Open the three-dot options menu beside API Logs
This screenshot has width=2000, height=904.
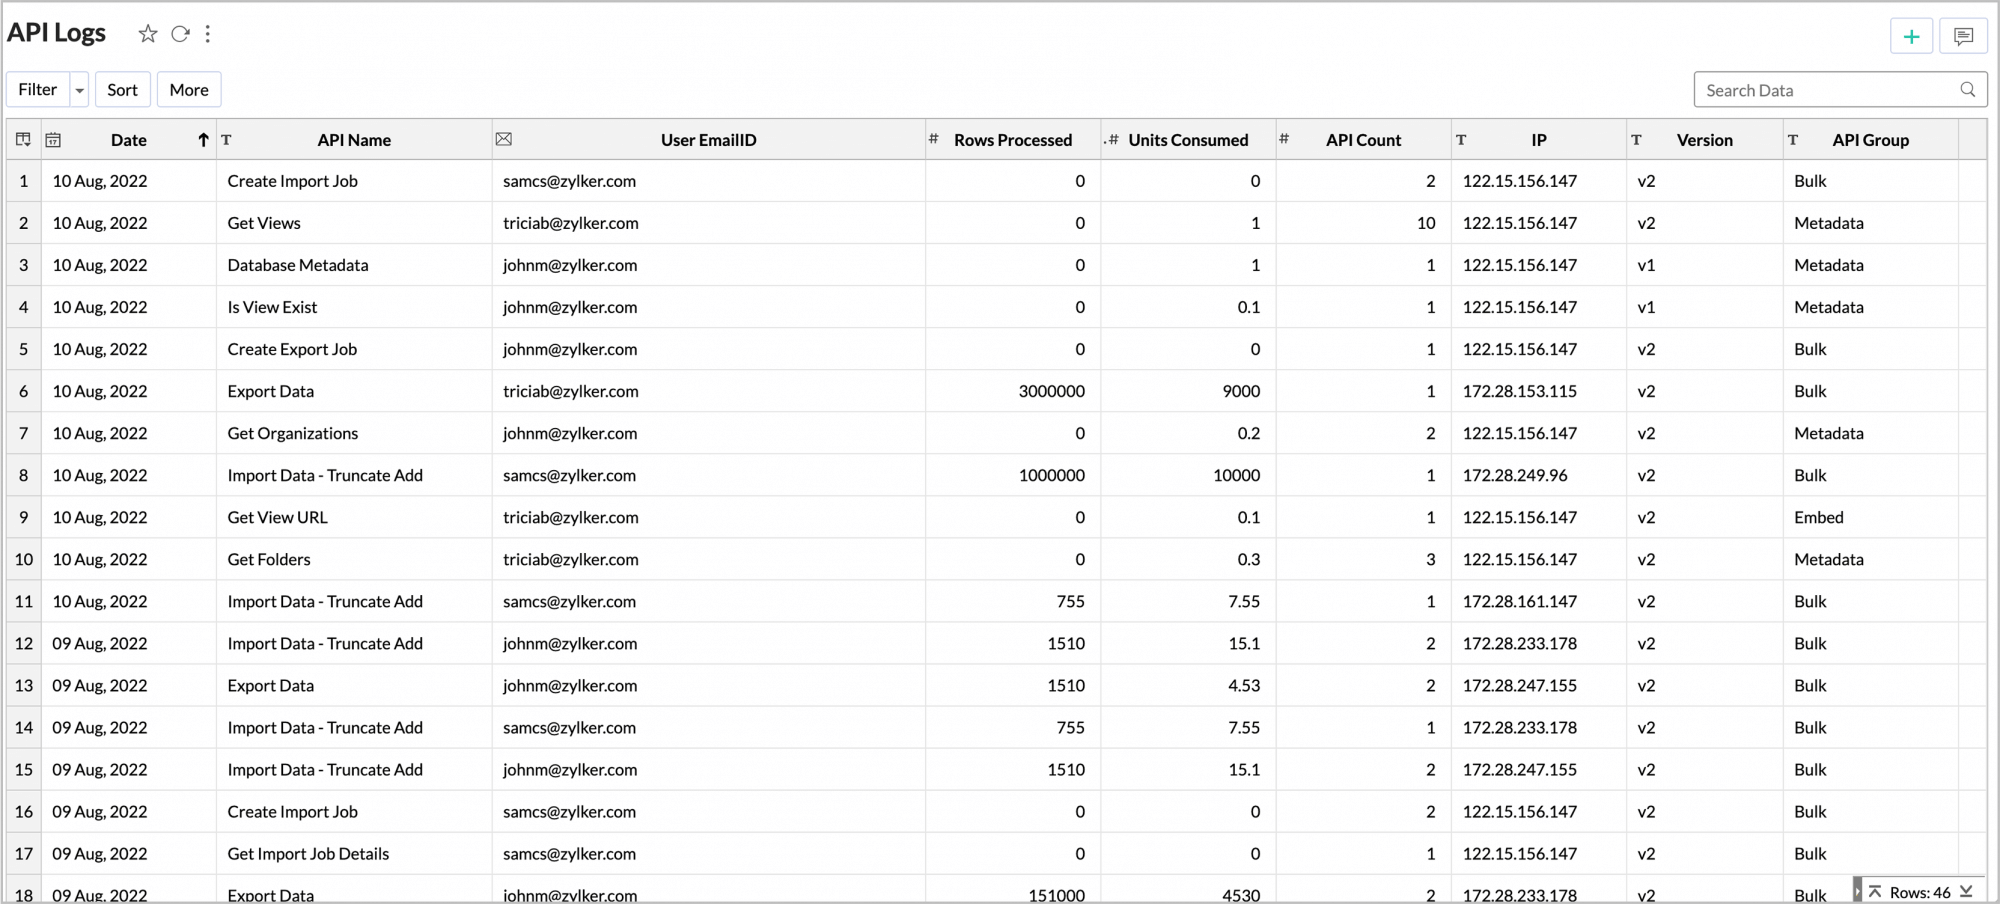click(x=208, y=33)
